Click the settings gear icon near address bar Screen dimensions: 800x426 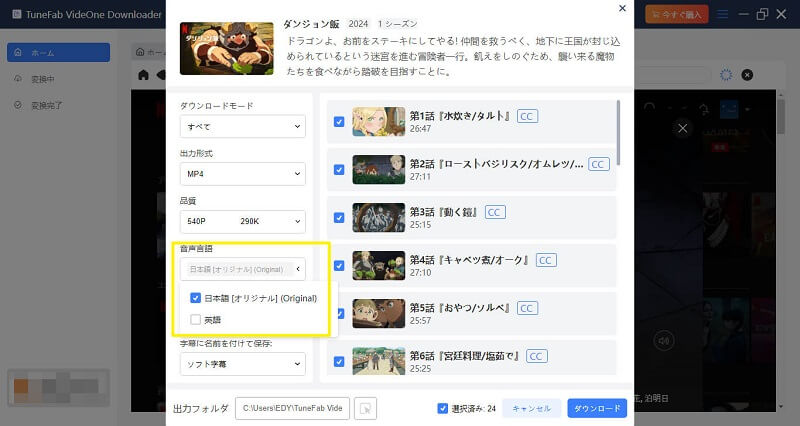click(726, 75)
